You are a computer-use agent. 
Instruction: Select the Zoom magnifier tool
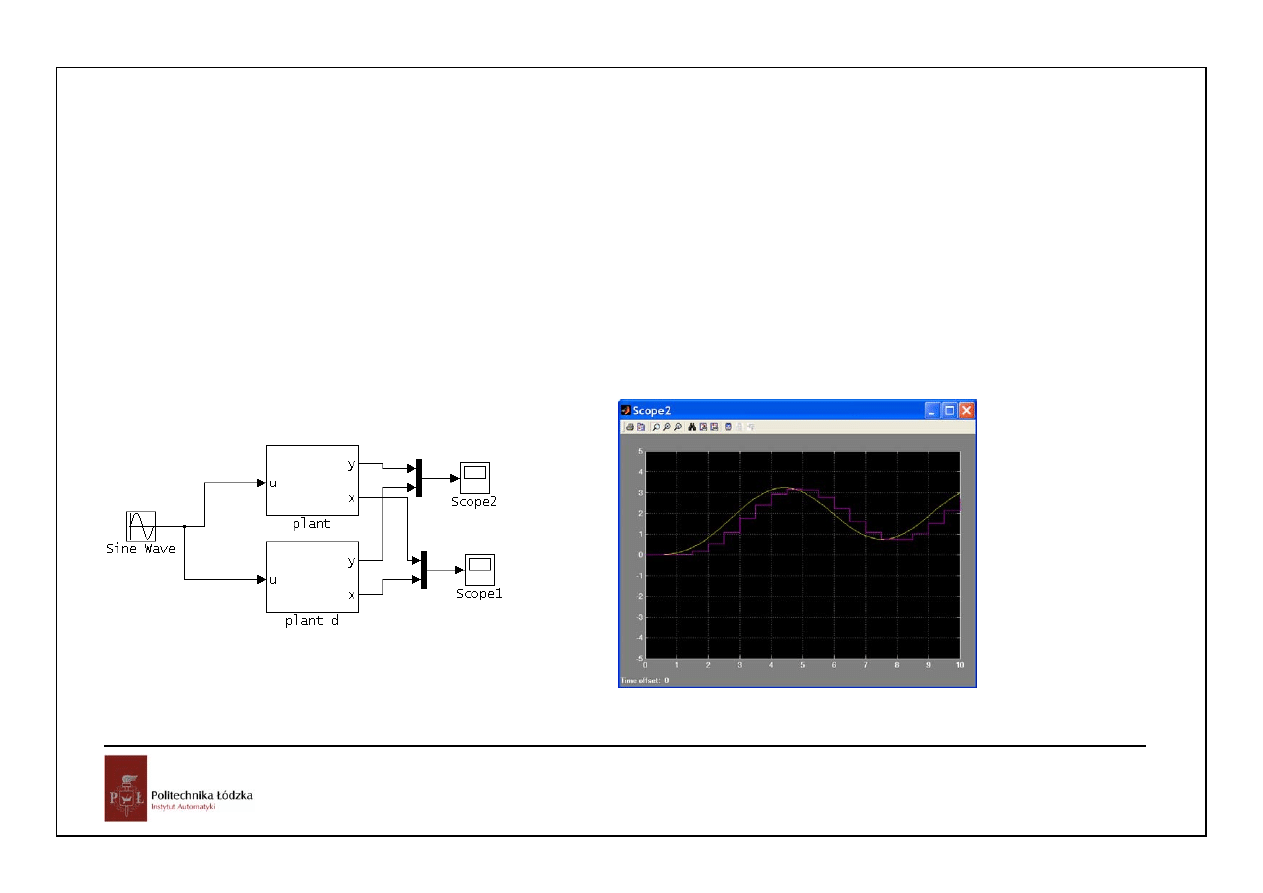point(656,427)
